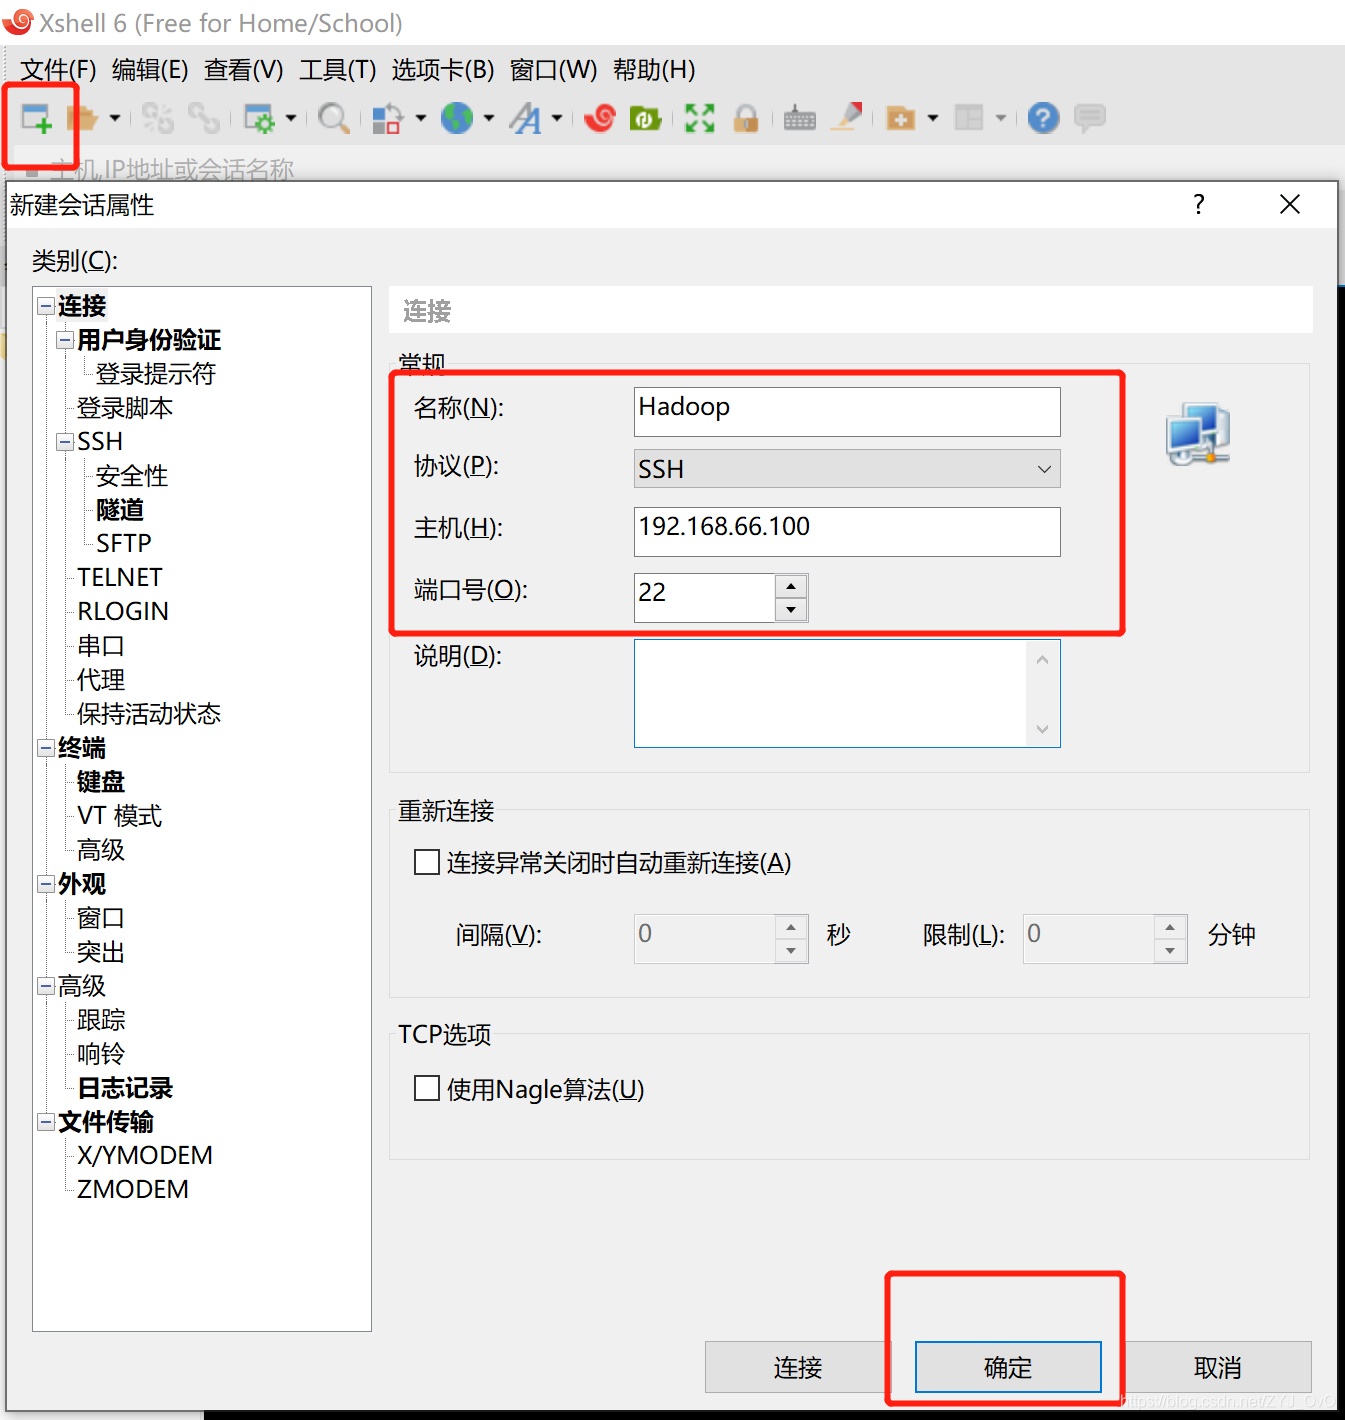Click the New Session toolbar icon
The width and height of the screenshot is (1345, 1420).
pos(37,118)
